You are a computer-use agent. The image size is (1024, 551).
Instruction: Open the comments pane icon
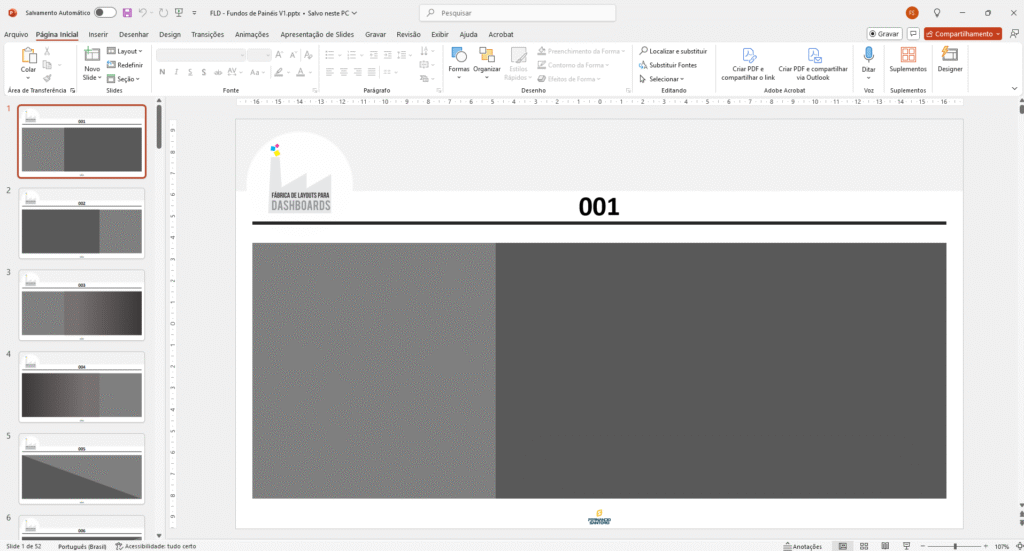[913, 34]
